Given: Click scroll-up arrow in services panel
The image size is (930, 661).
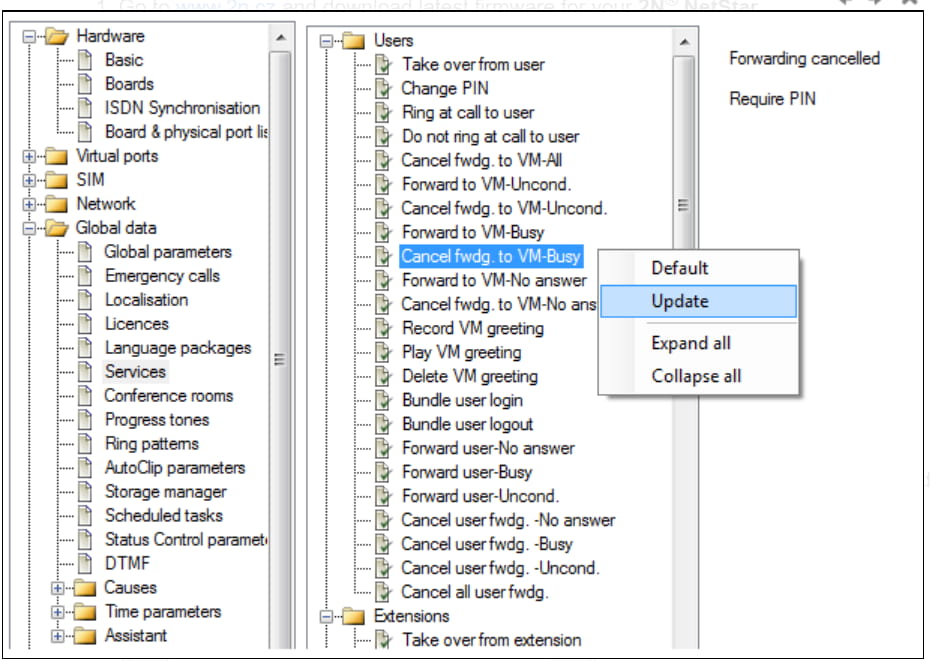Looking at the screenshot, I should (x=684, y=42).
